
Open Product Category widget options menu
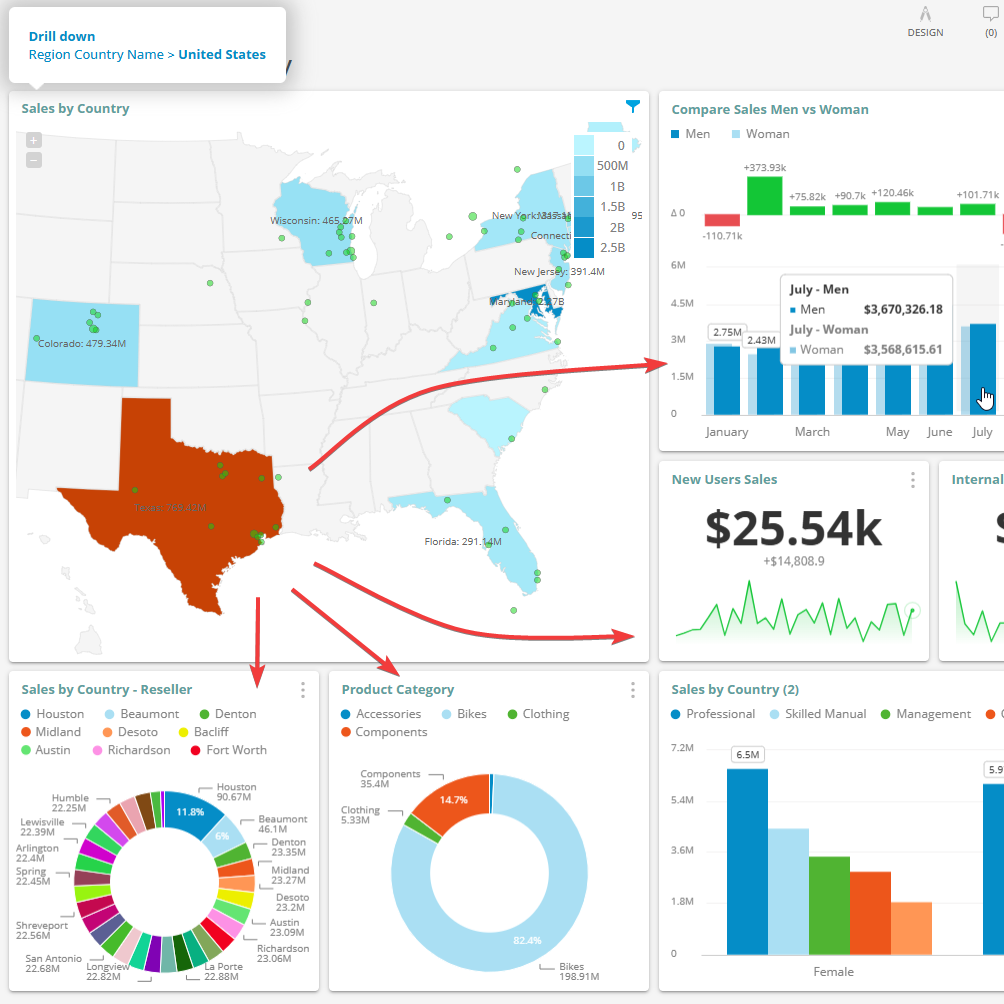coord(632,690)
